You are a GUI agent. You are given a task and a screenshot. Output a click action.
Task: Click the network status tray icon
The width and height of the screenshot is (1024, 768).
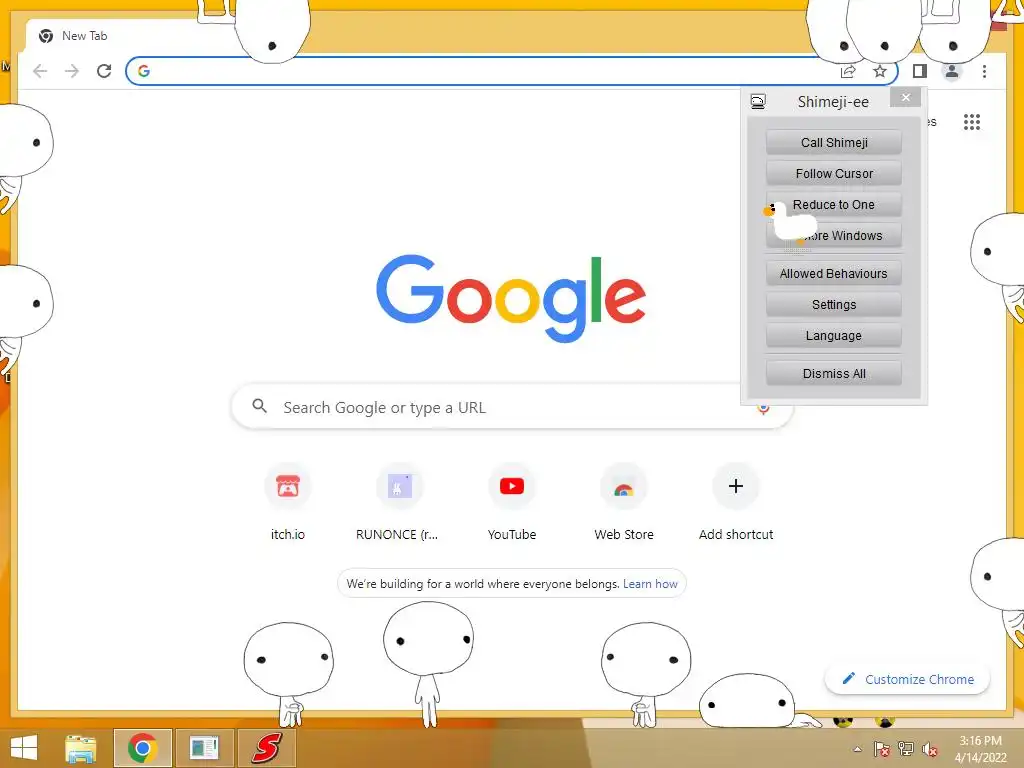point(906,750)
